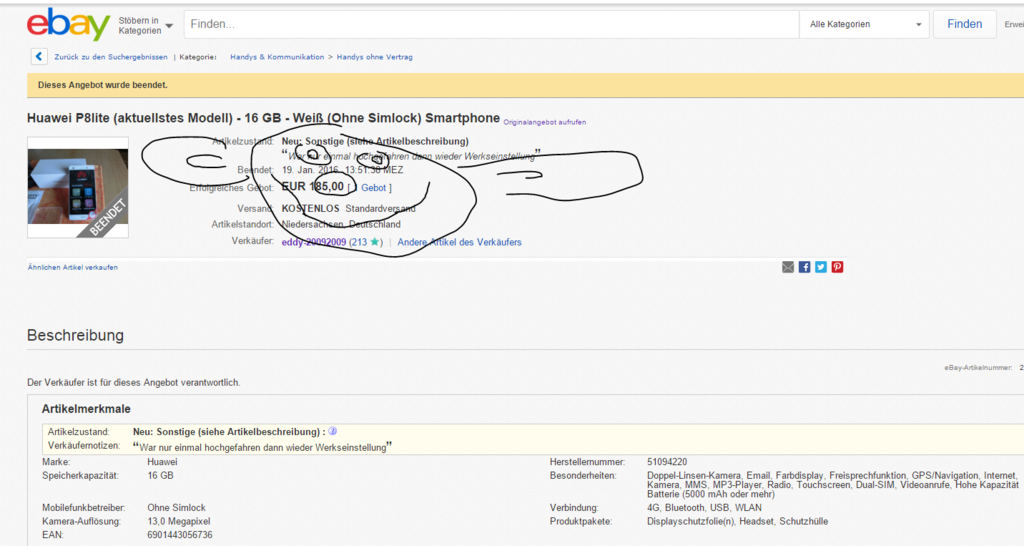
Task: Select Verkäufernotizen text in Artikelmerkmale box
Action: (263, 447)
